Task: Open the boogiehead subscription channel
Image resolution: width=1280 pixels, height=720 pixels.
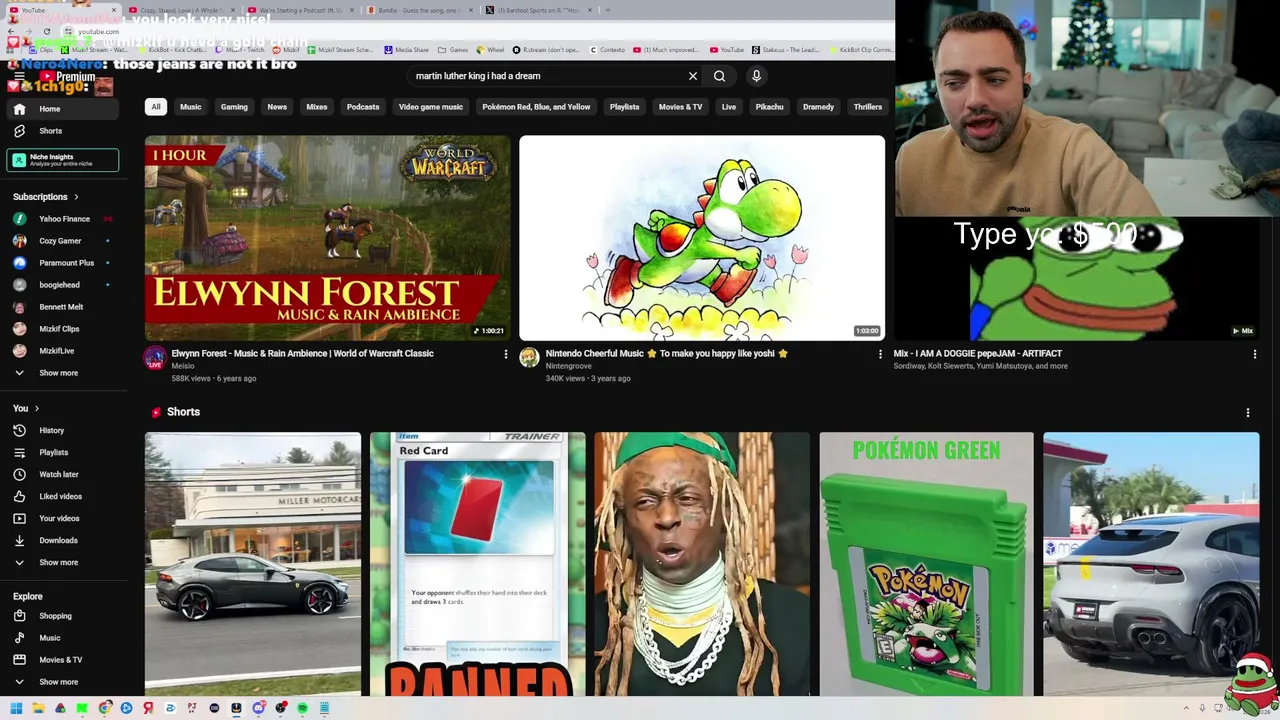Action: click(x=62, y=285)
